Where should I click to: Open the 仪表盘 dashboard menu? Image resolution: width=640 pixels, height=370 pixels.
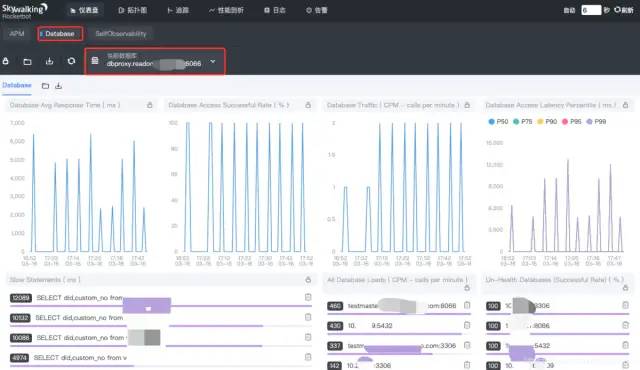point(84,10)
